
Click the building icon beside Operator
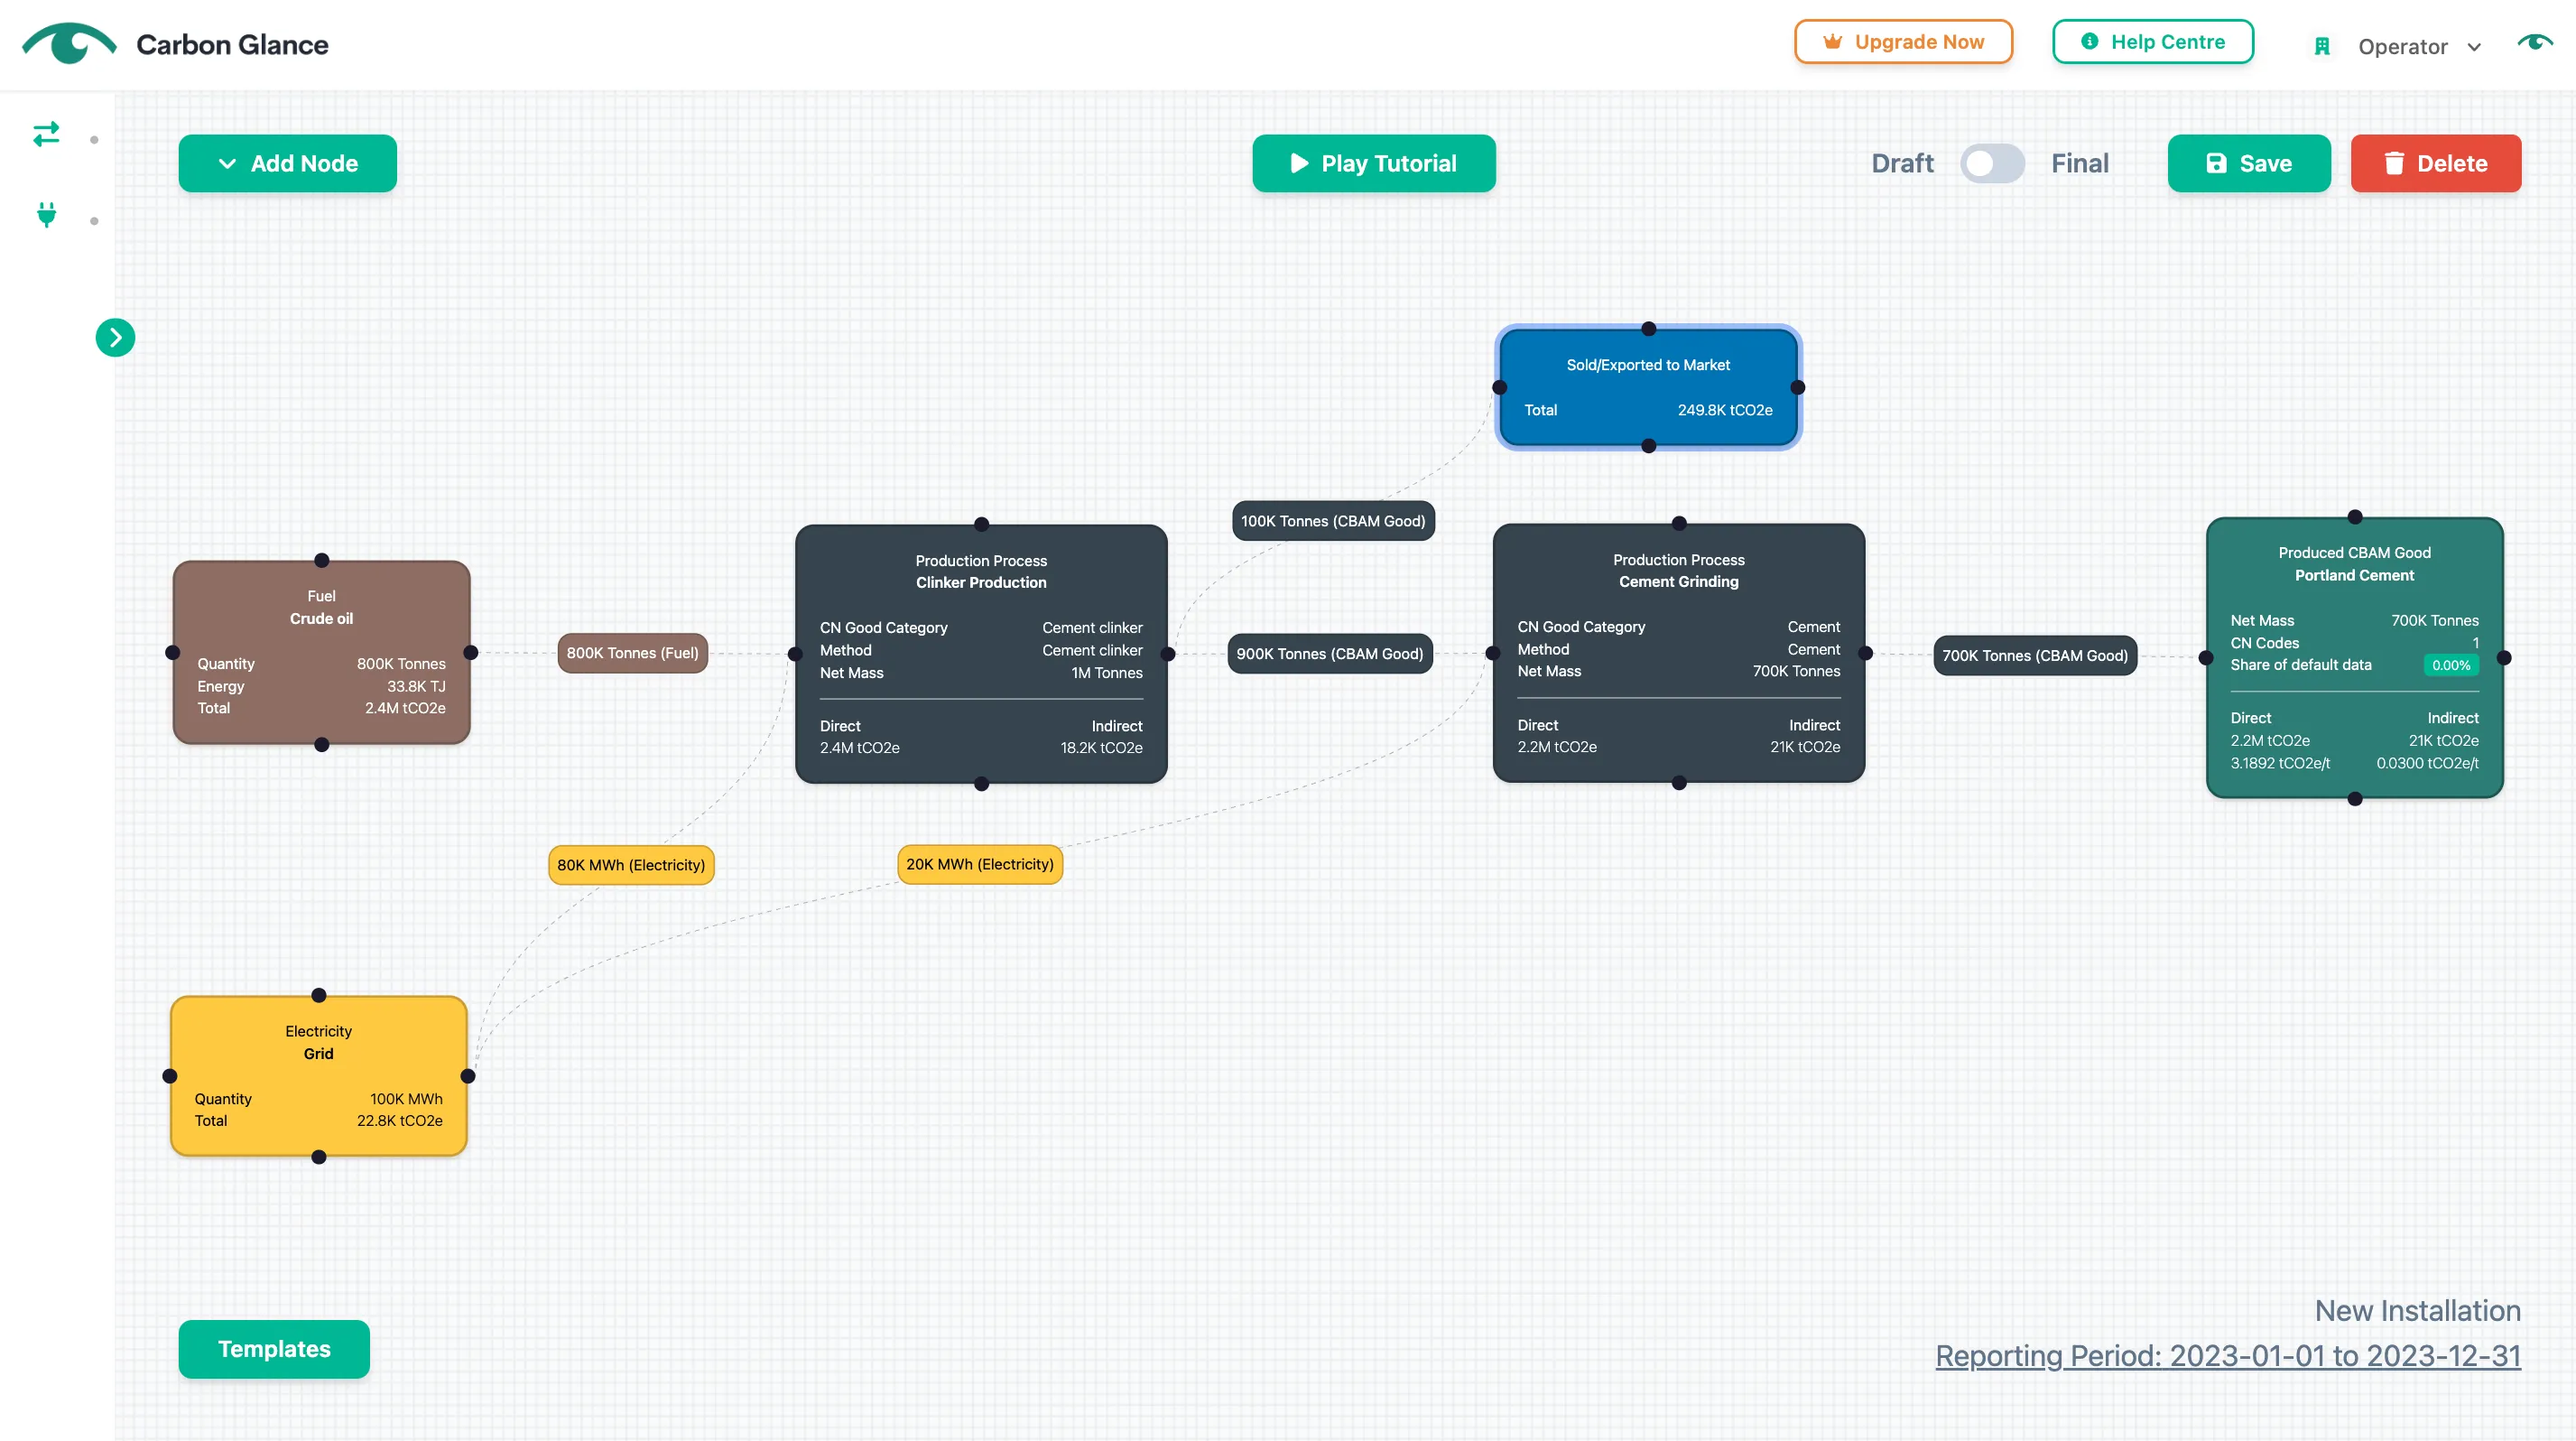(x=2322, y=46)
